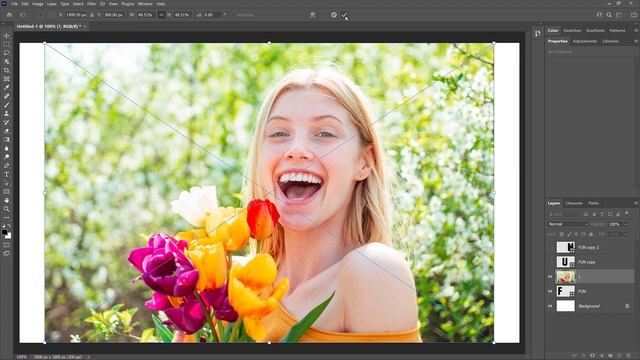This screenshot has width=640, height=360.
Task: Open the Filter menu
Action: click(91, 4)
